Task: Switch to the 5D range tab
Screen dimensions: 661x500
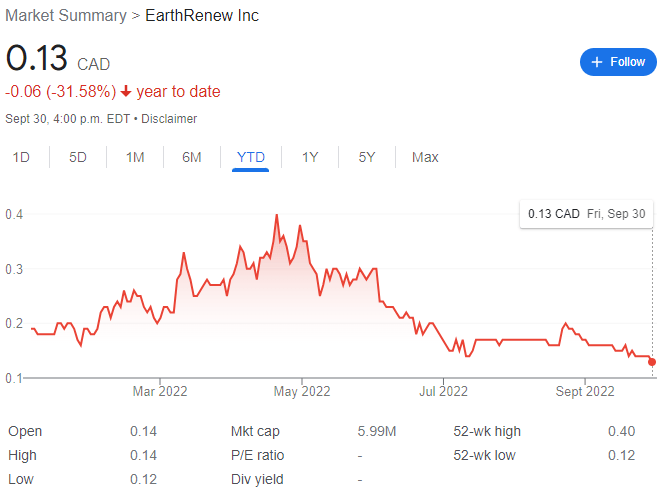Action: coord(78,157)
